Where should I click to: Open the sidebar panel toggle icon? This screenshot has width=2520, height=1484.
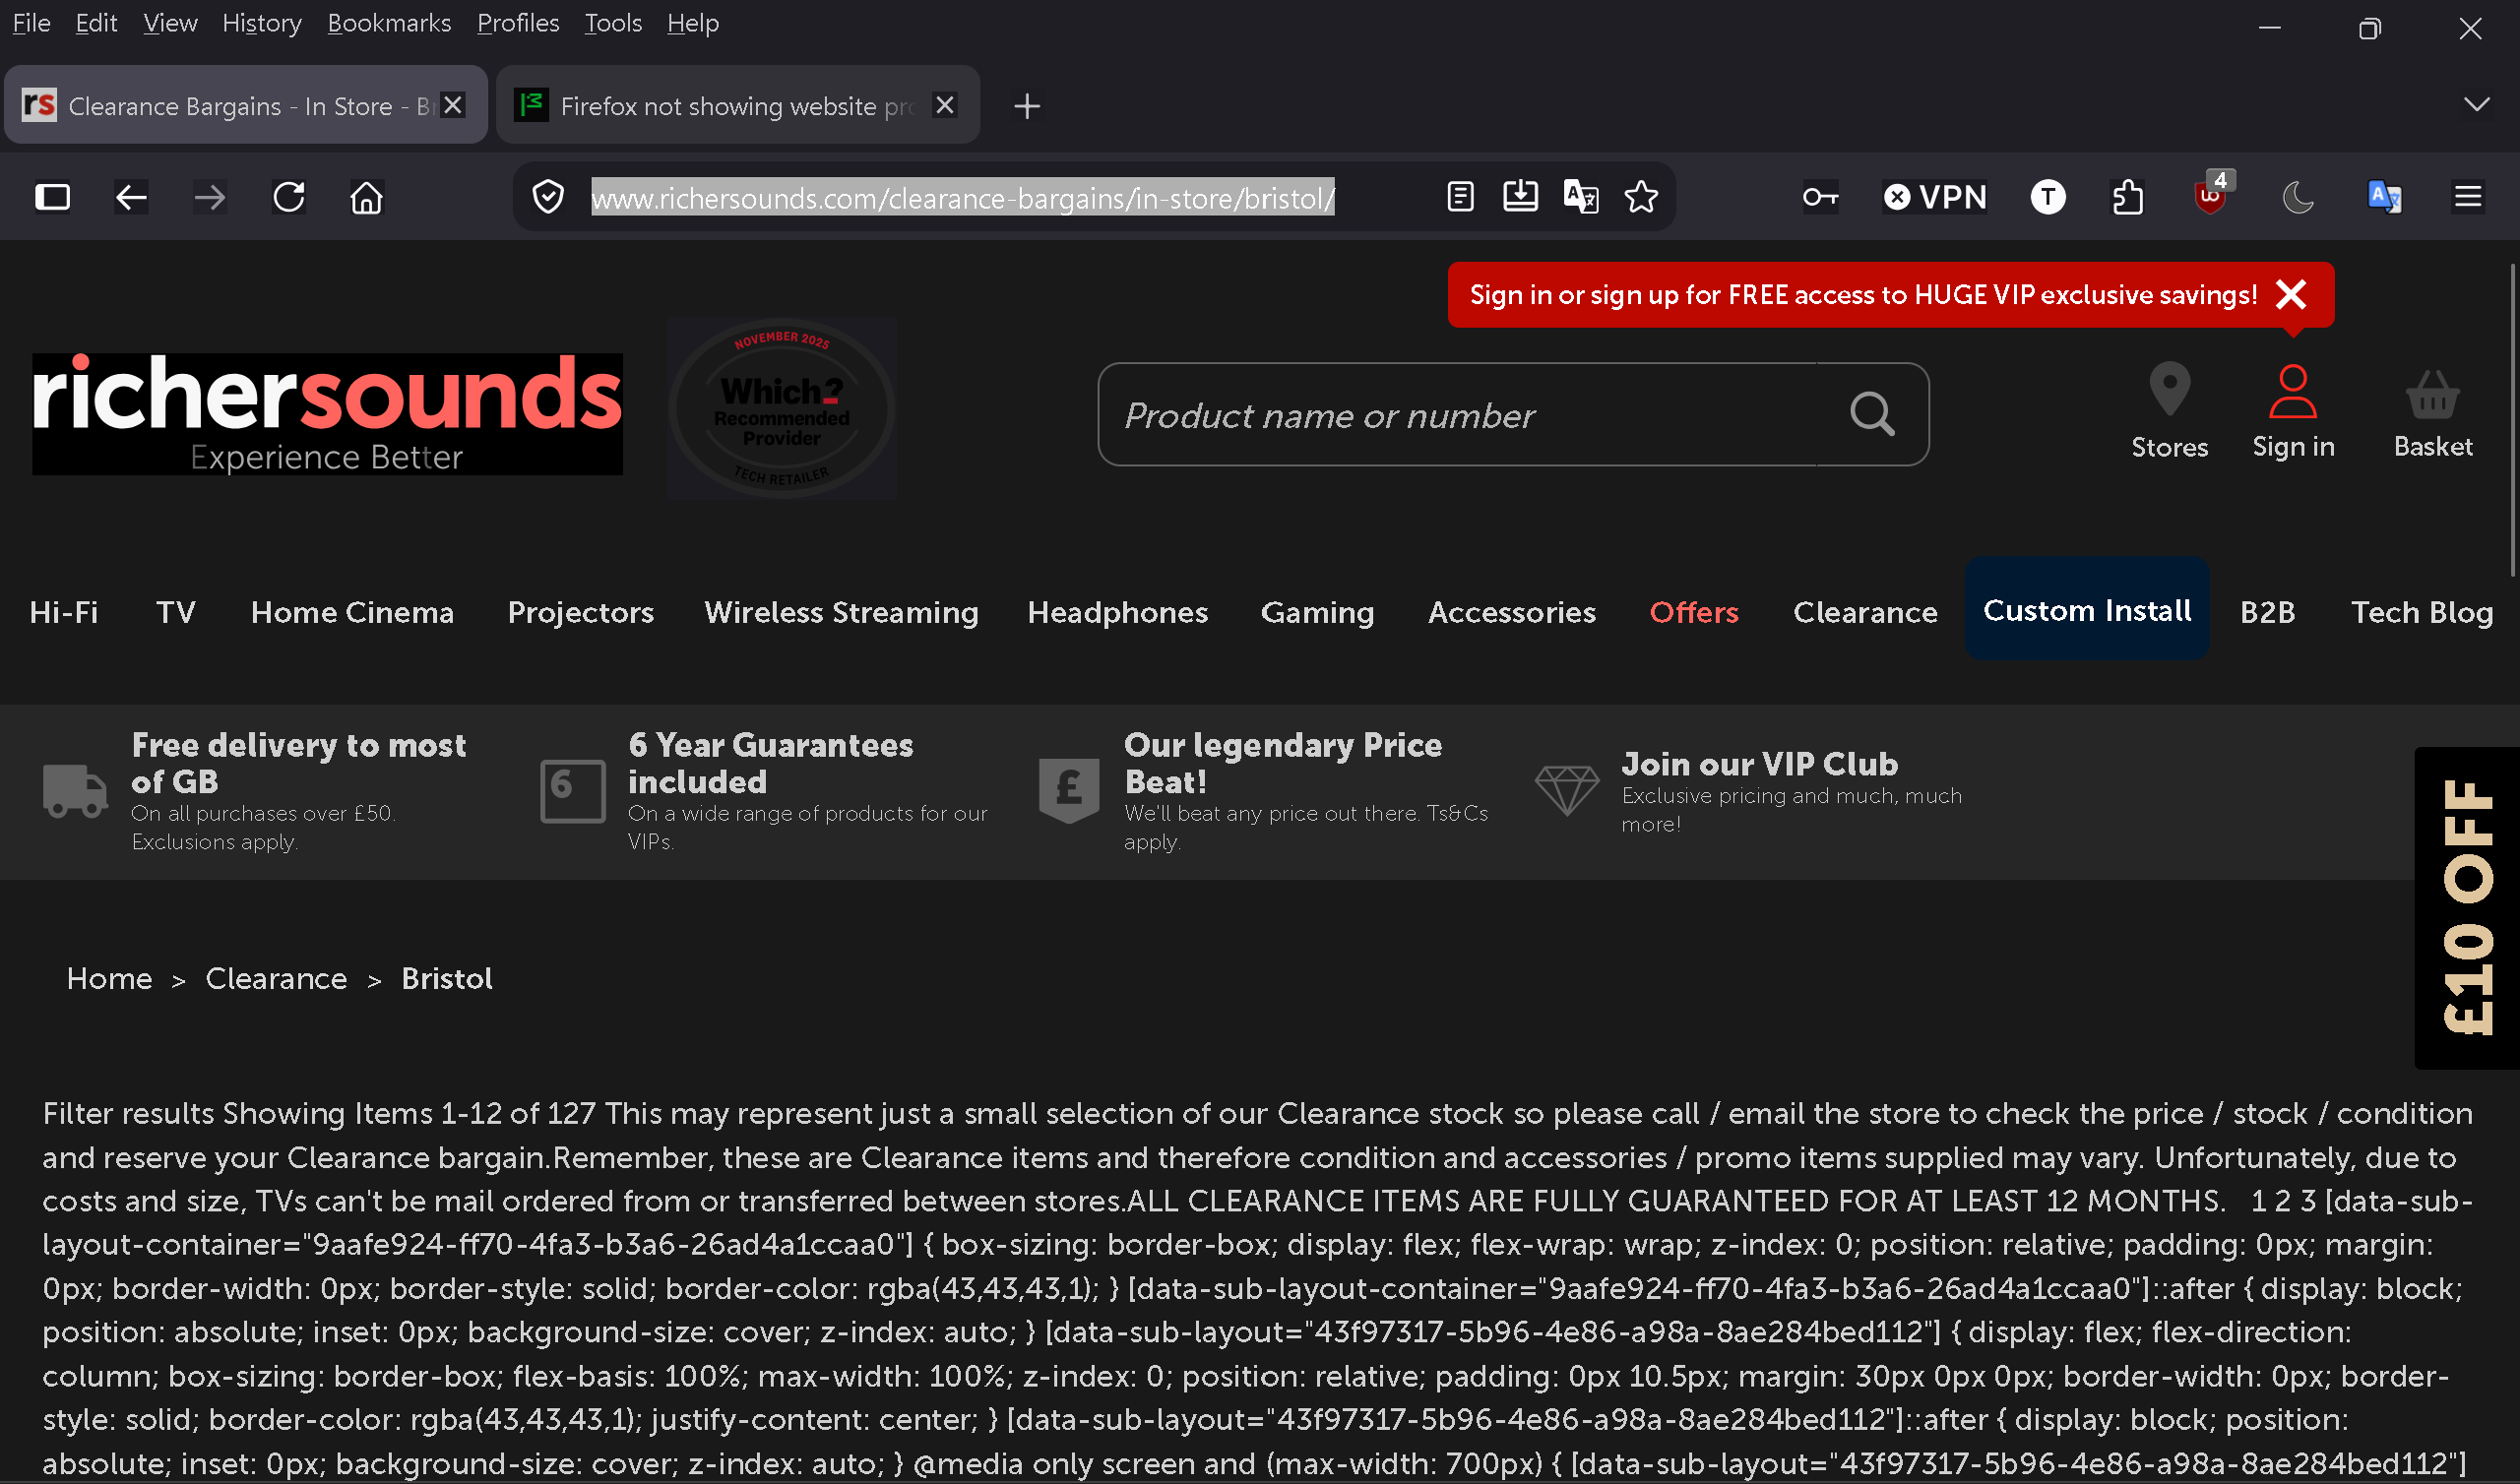[x=53, y=197]
